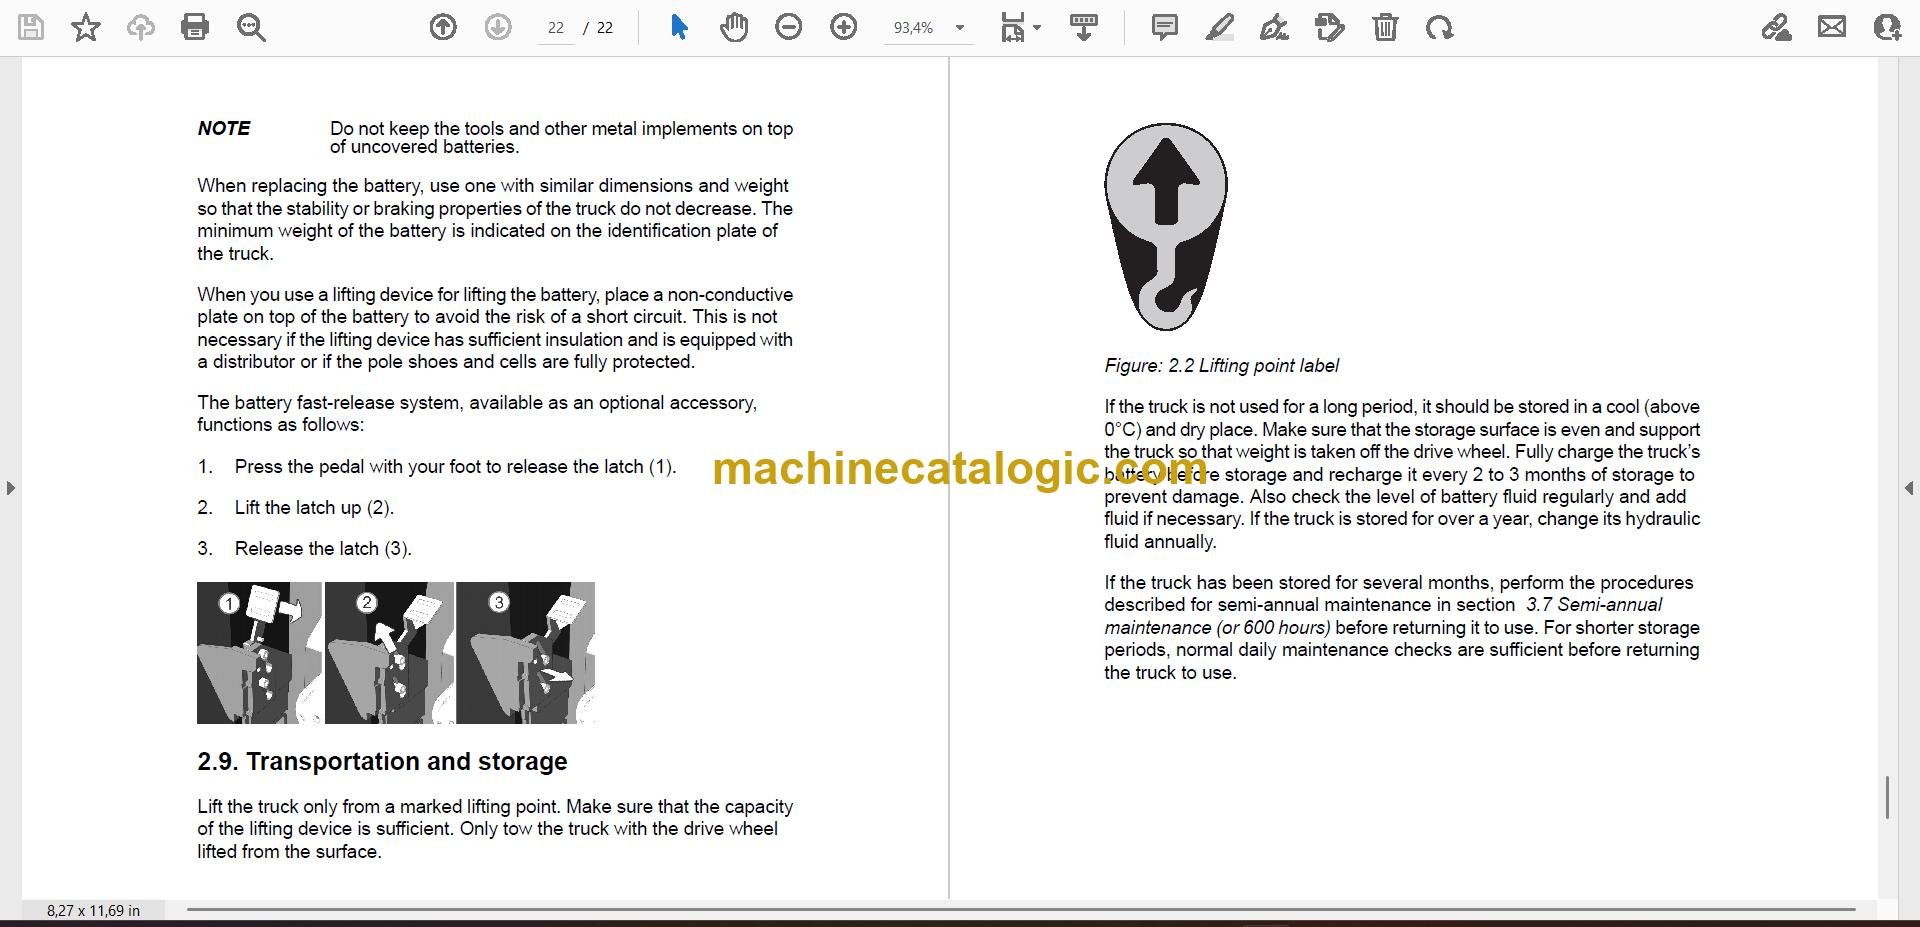This screenshot has height=927, width=1920.
Task: Rotate the page with the rotate icon
Action: (x=1440, y=27)
